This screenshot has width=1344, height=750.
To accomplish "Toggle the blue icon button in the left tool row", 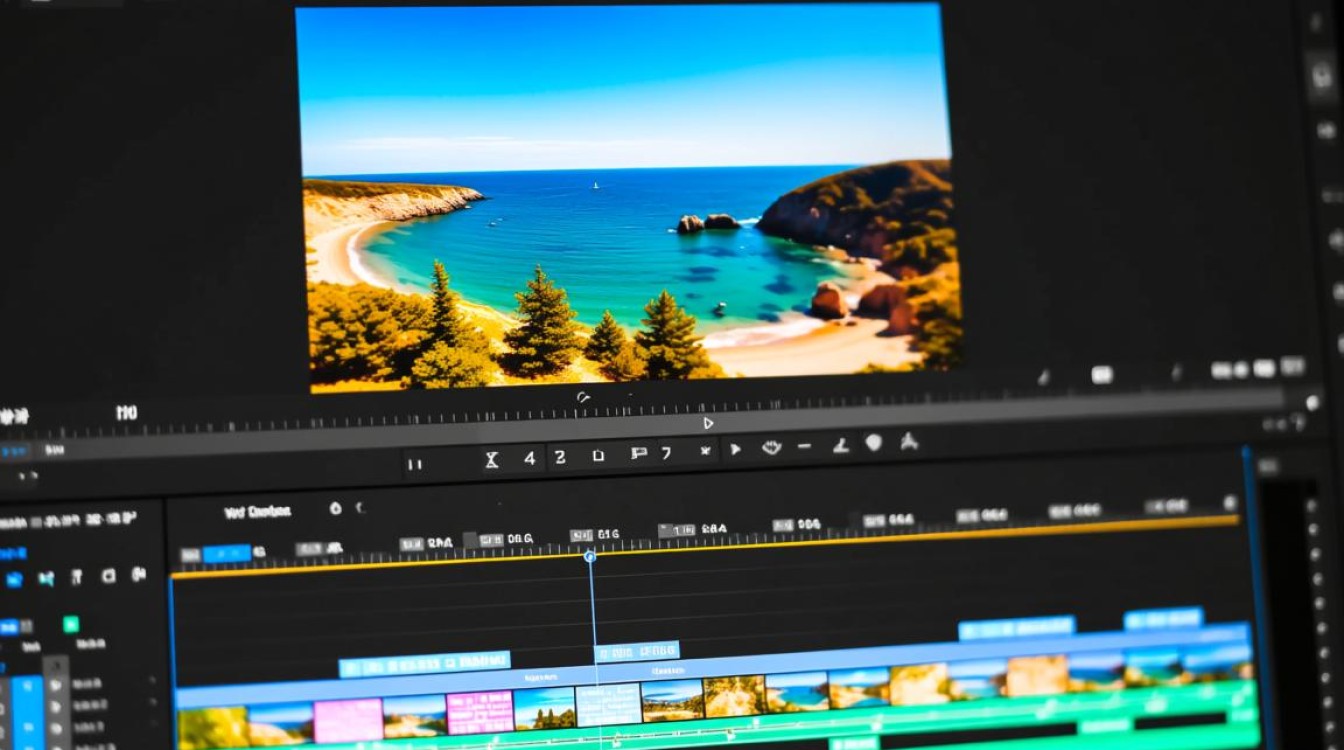I will point(14,579).
